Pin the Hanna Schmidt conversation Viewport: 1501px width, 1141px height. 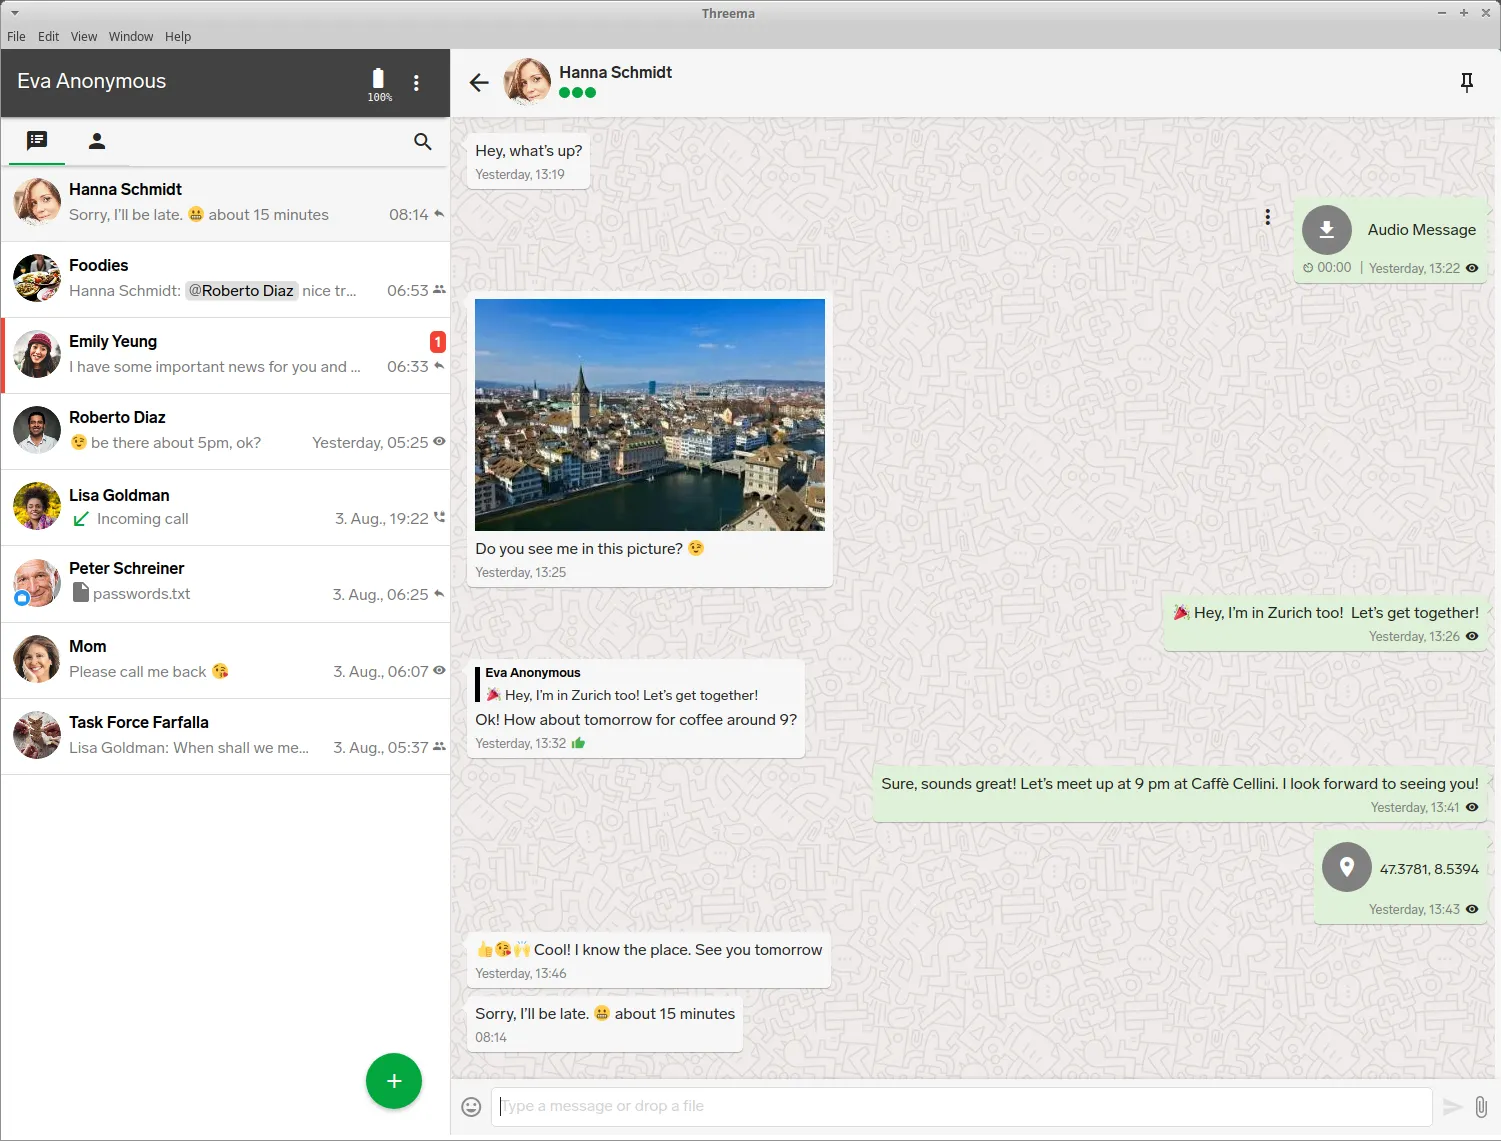pyautogui.click(x=1467, y=82)
